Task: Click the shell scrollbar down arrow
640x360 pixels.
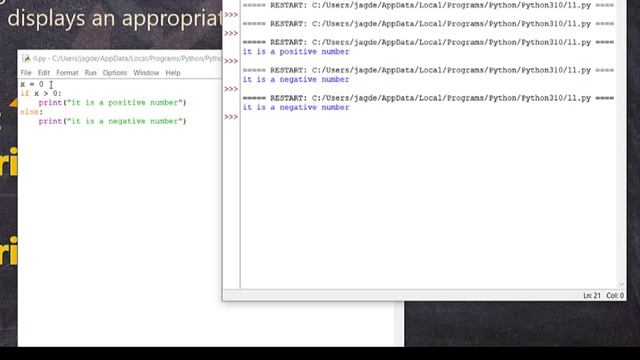Action: click(x=621, y=284)
